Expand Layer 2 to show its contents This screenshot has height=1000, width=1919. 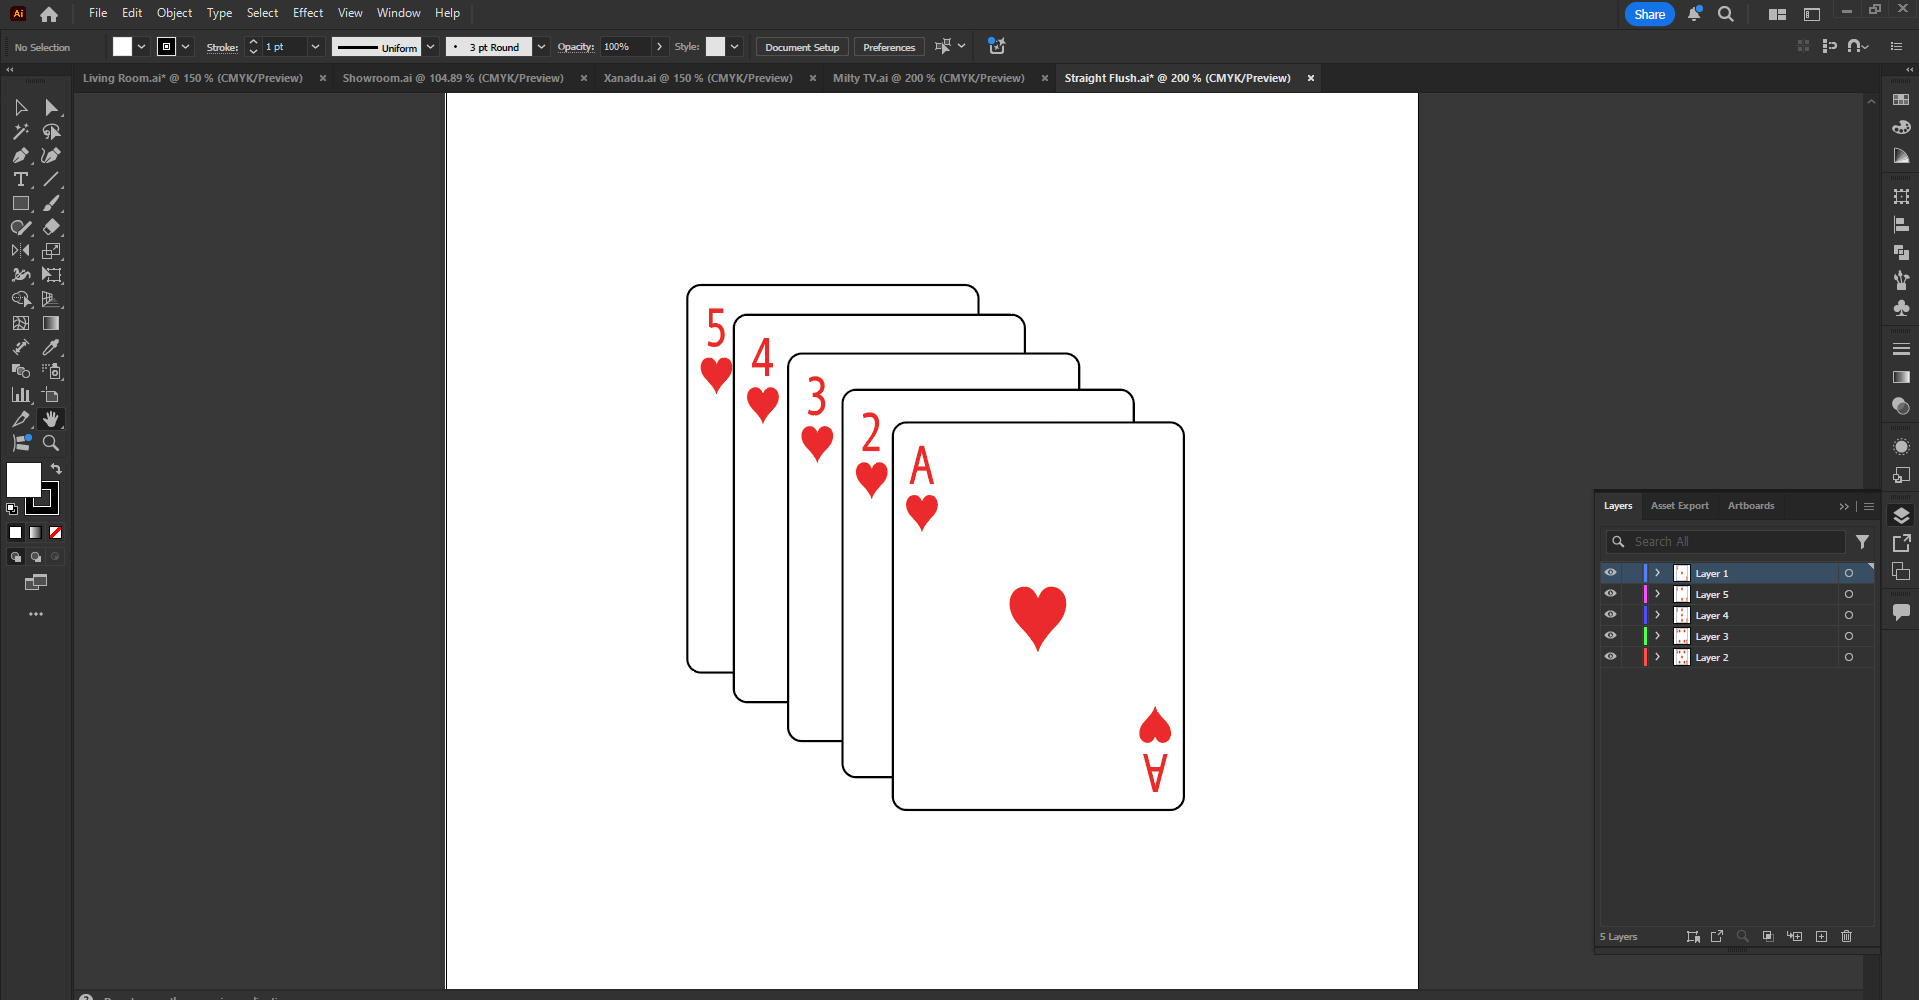tap(1655, 657)
